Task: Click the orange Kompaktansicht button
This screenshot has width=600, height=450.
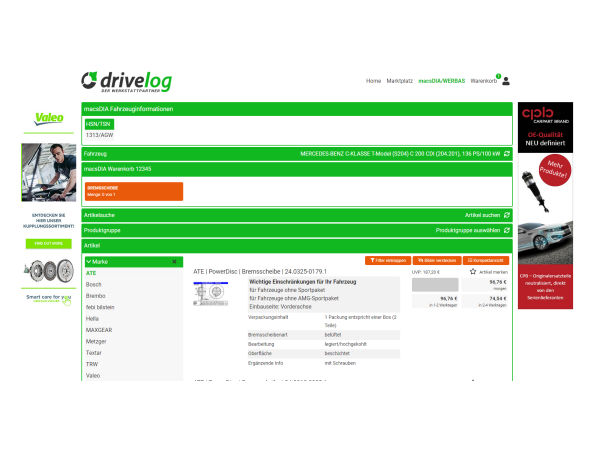Action: [x=486, y=261]
